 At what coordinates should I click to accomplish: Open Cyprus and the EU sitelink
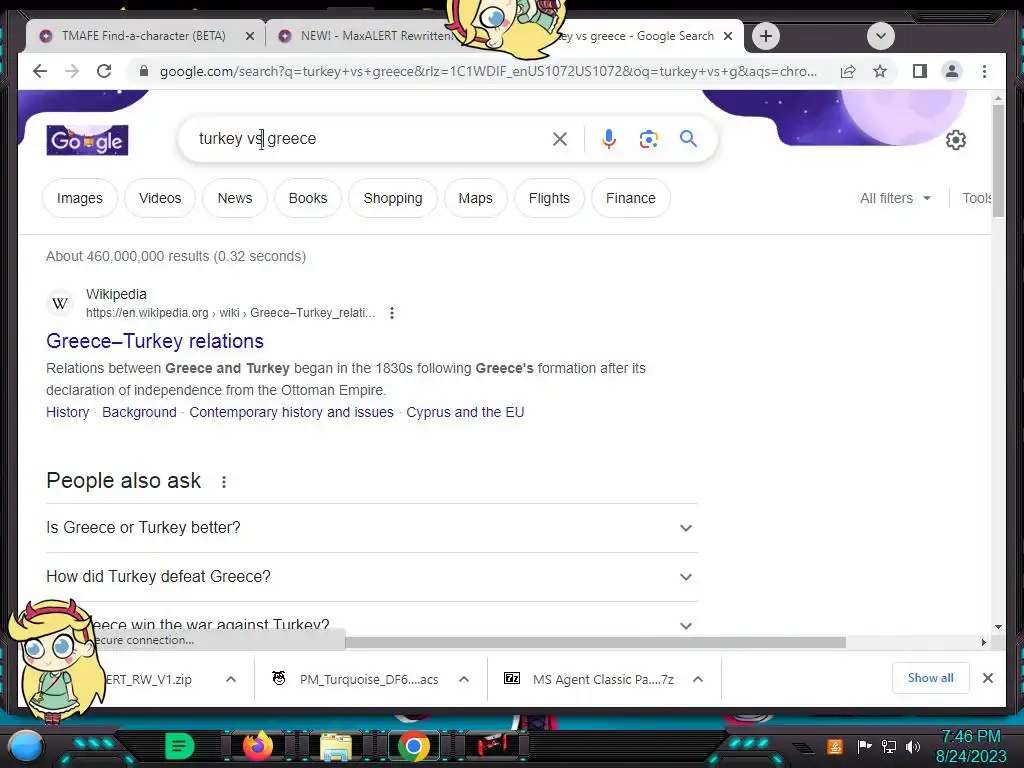click(x=465, y=412)
